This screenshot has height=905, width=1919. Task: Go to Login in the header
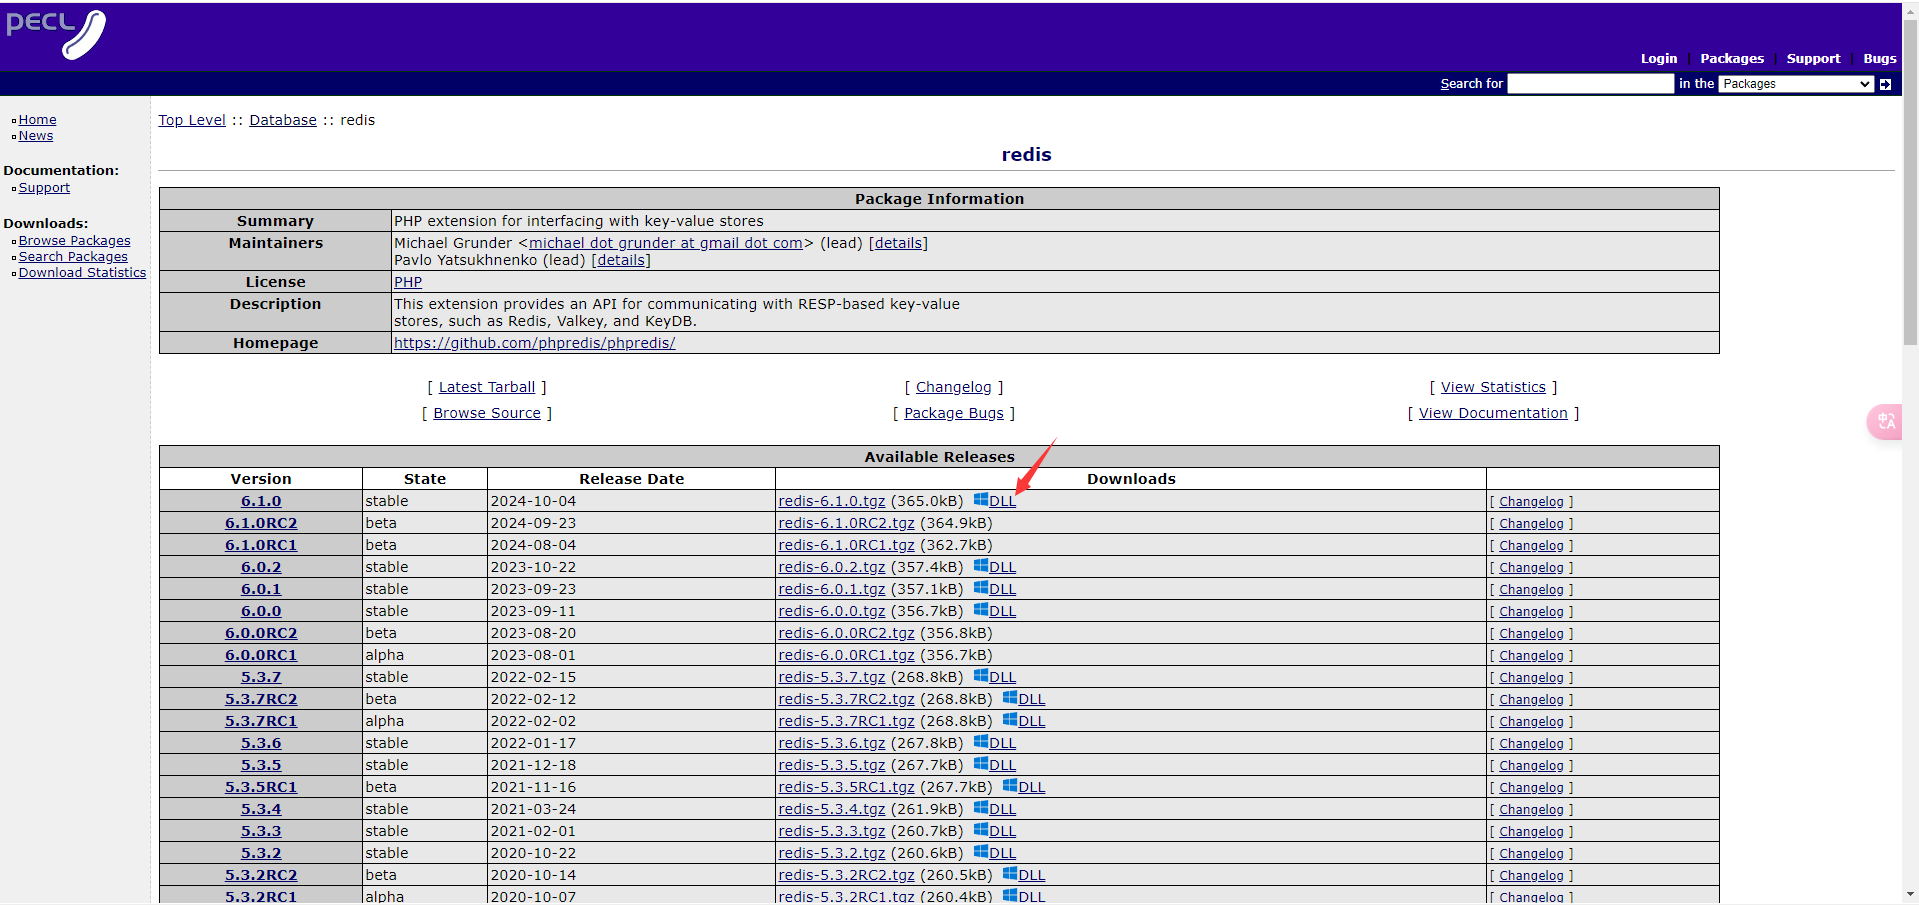click(1658, 59)
